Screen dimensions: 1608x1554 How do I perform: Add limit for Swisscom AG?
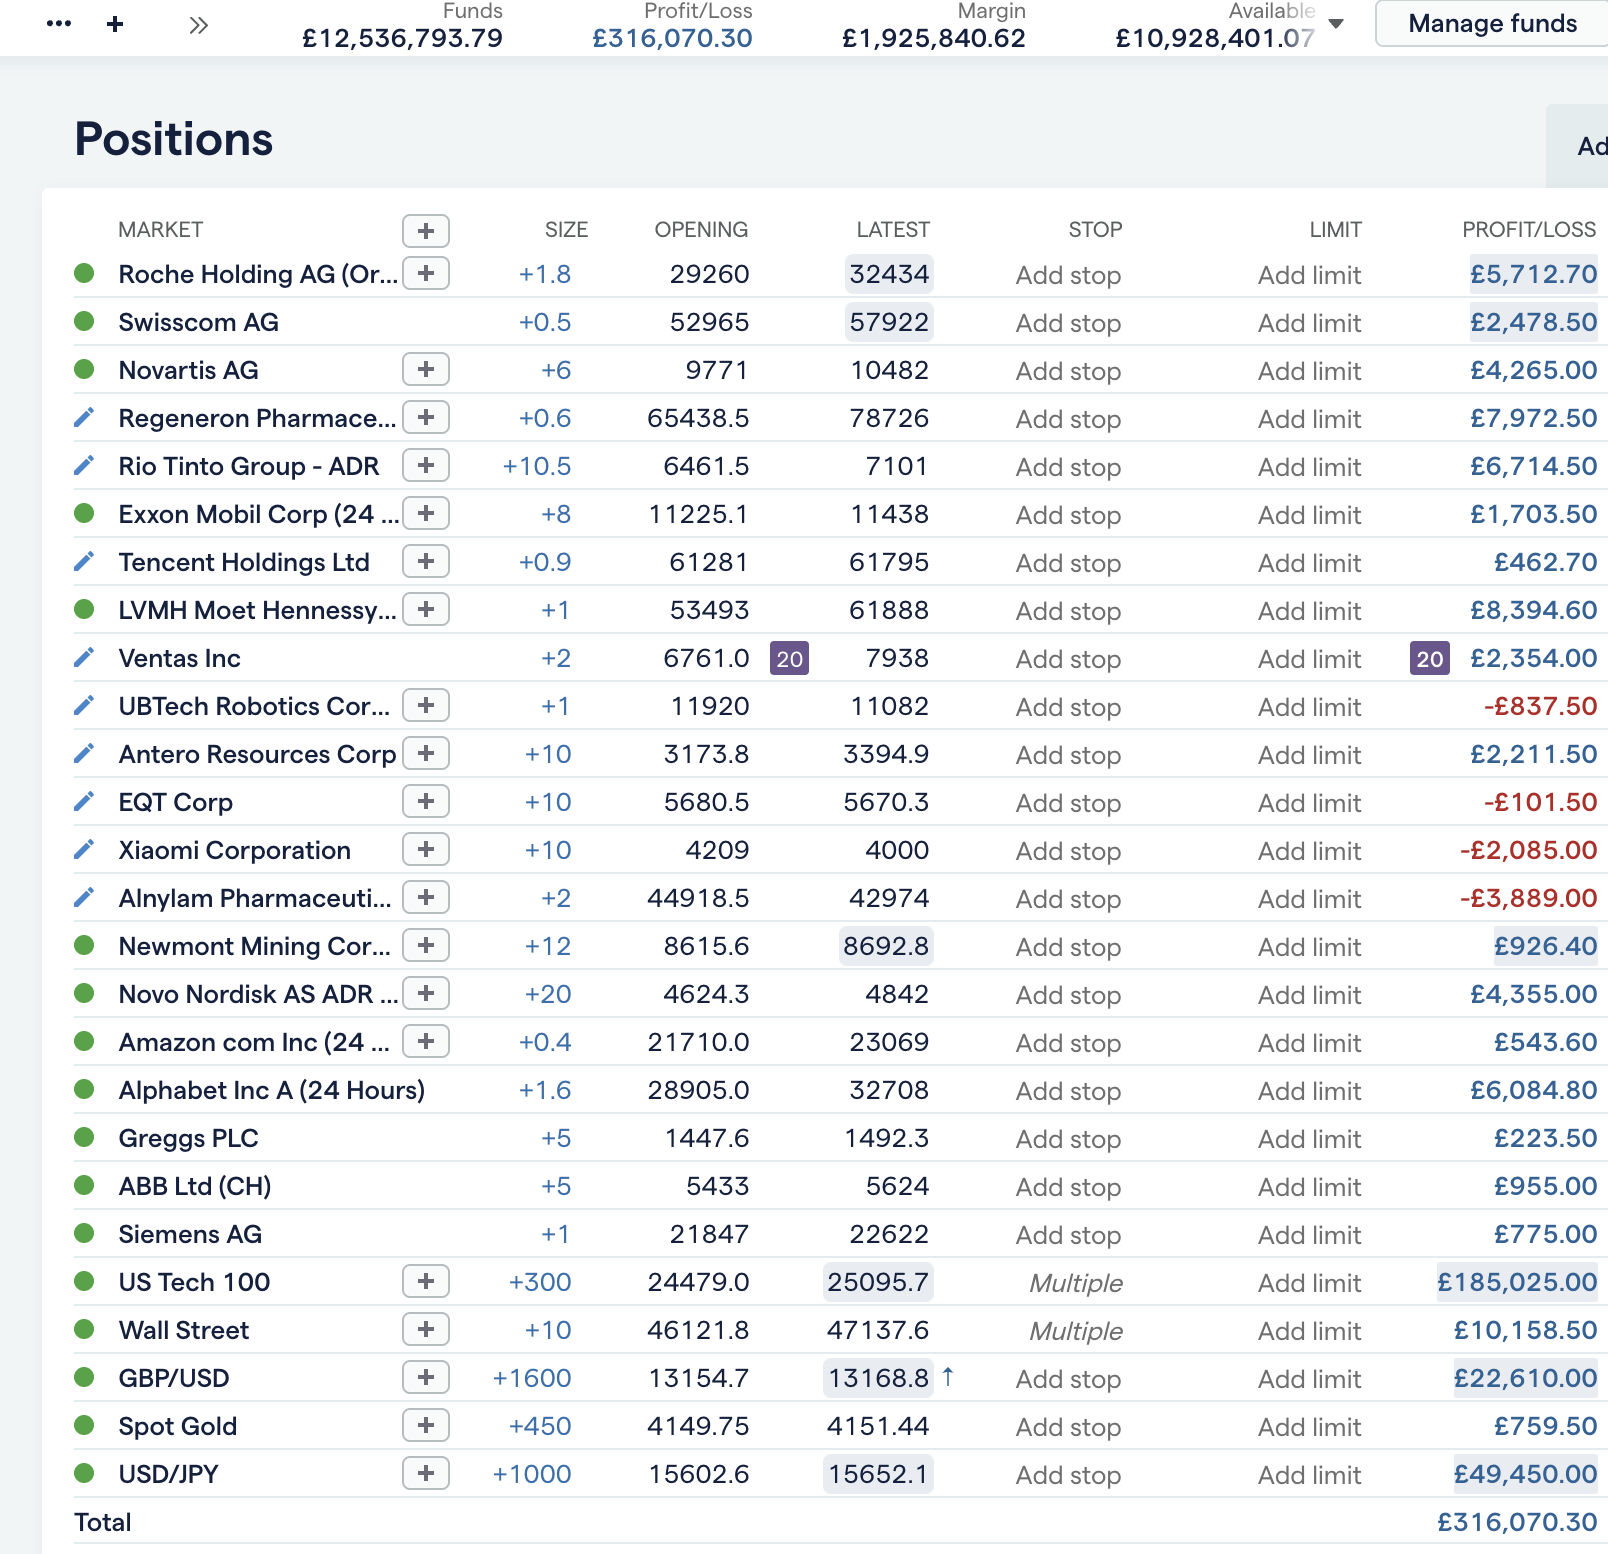1309,323
